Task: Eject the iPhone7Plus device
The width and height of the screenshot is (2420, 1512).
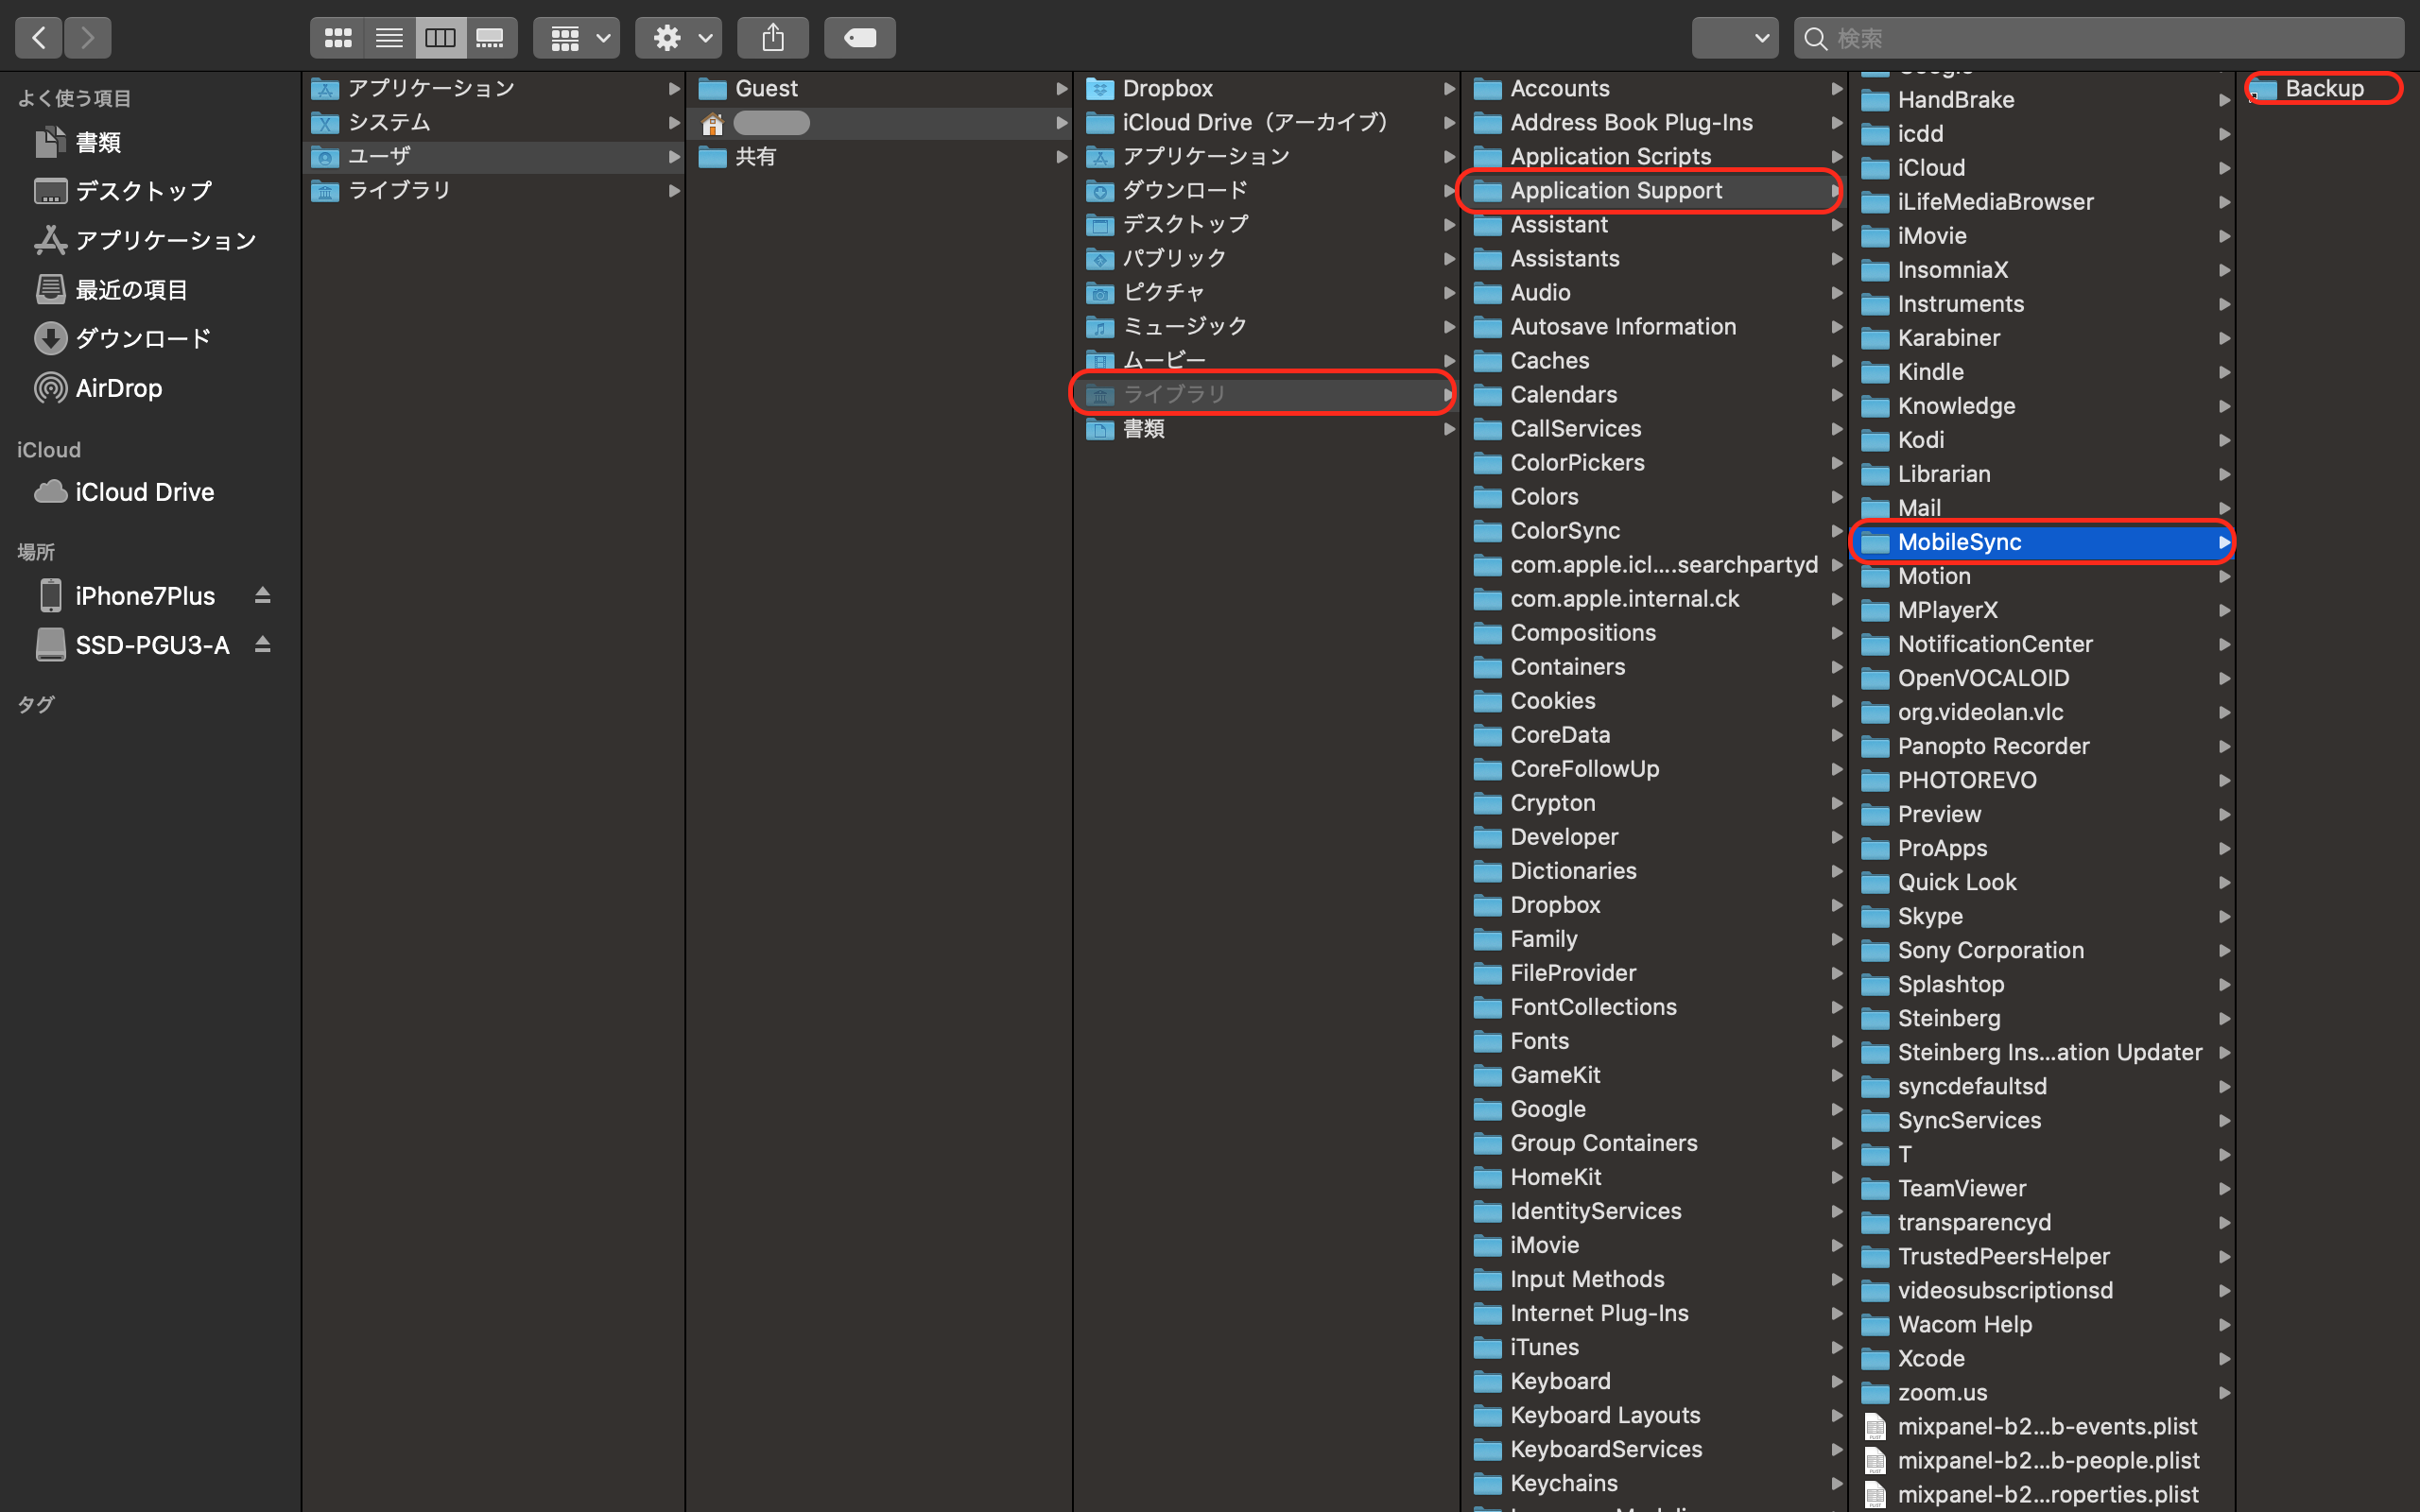Action: point(263,596)
